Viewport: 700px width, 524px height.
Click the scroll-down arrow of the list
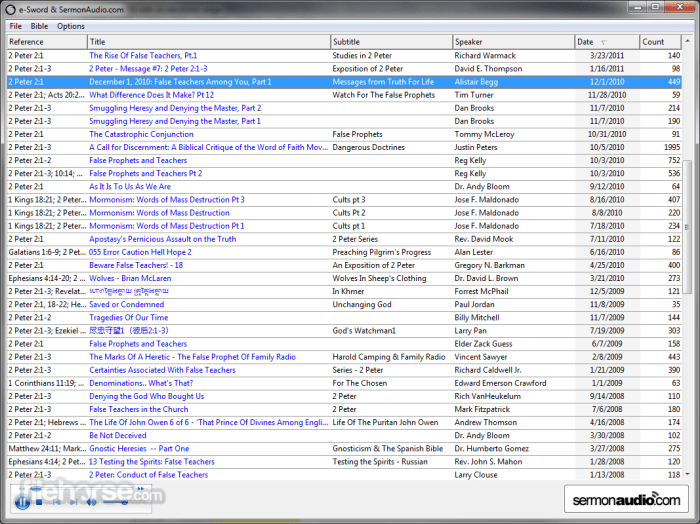pyautogui.click(x=687, y=474)
